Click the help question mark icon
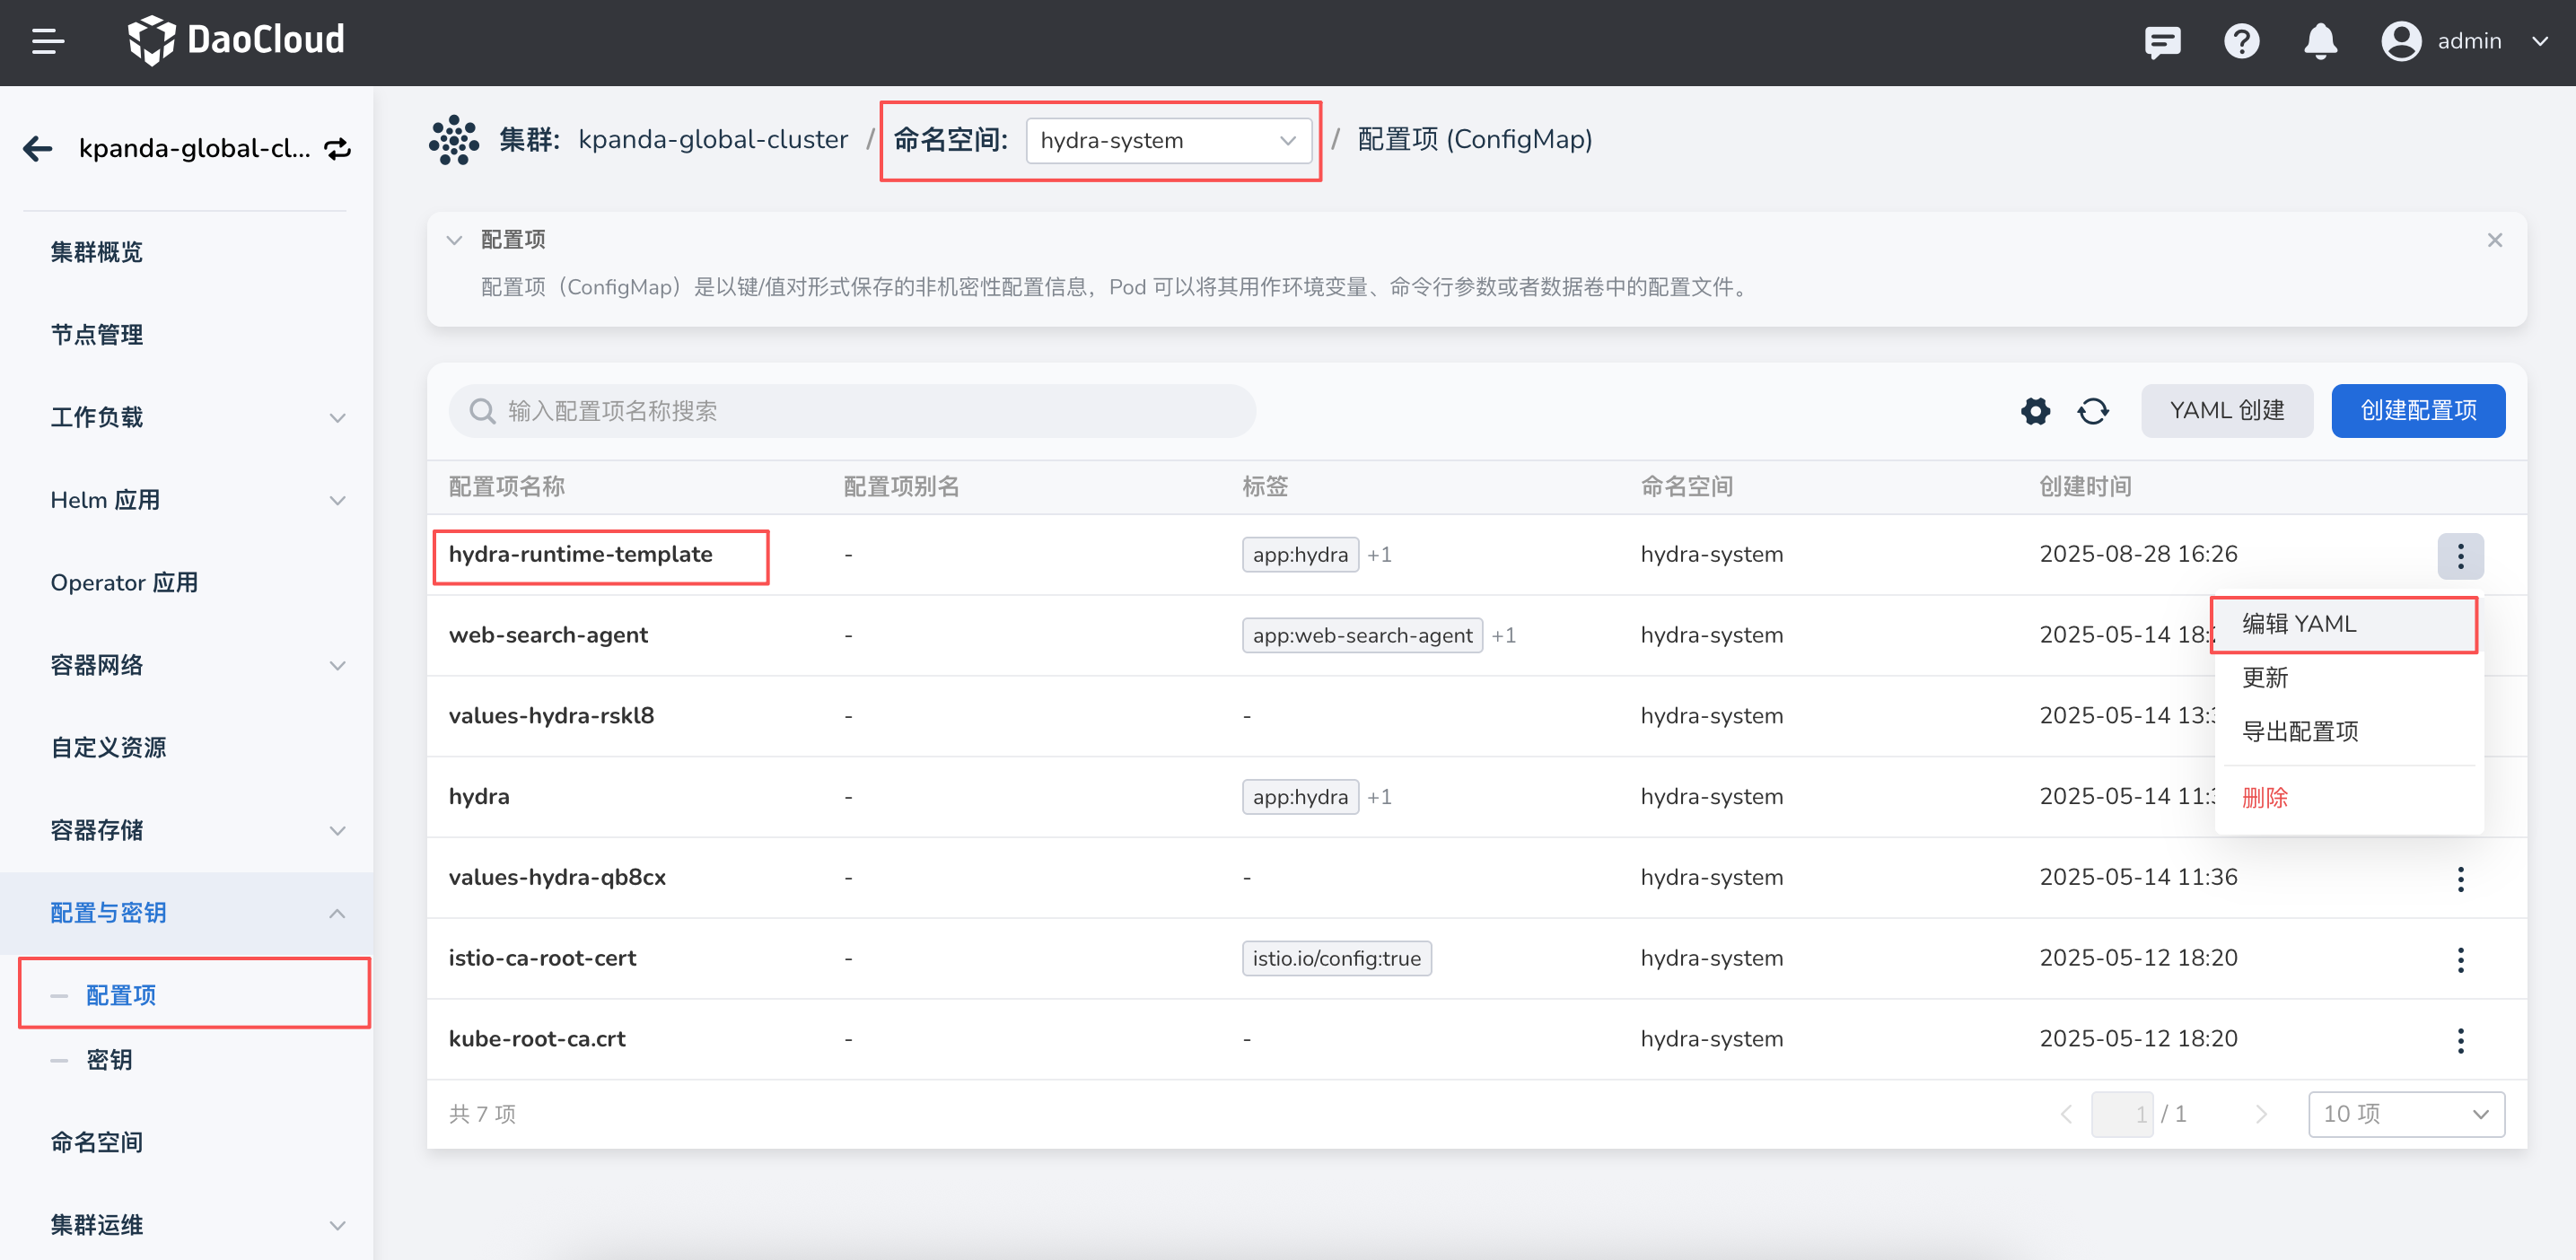 2241,41
